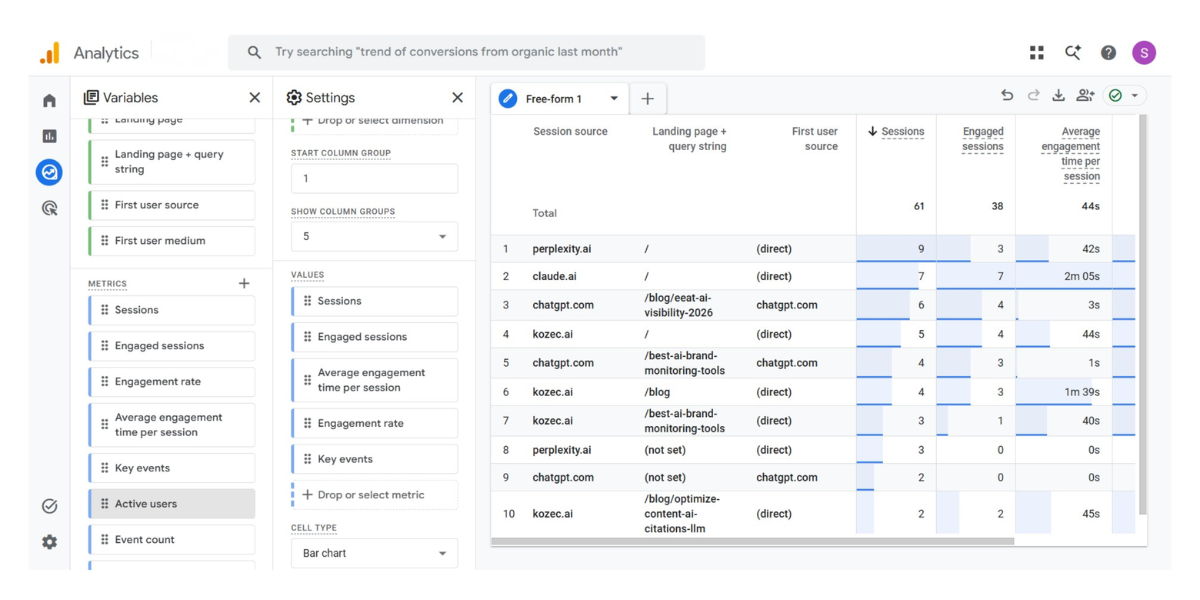Screen dimensions: 1200x600
Task: Open the checkmark circle icon above Admin gear
Action: pyautogui.click(x=49, y=506)
